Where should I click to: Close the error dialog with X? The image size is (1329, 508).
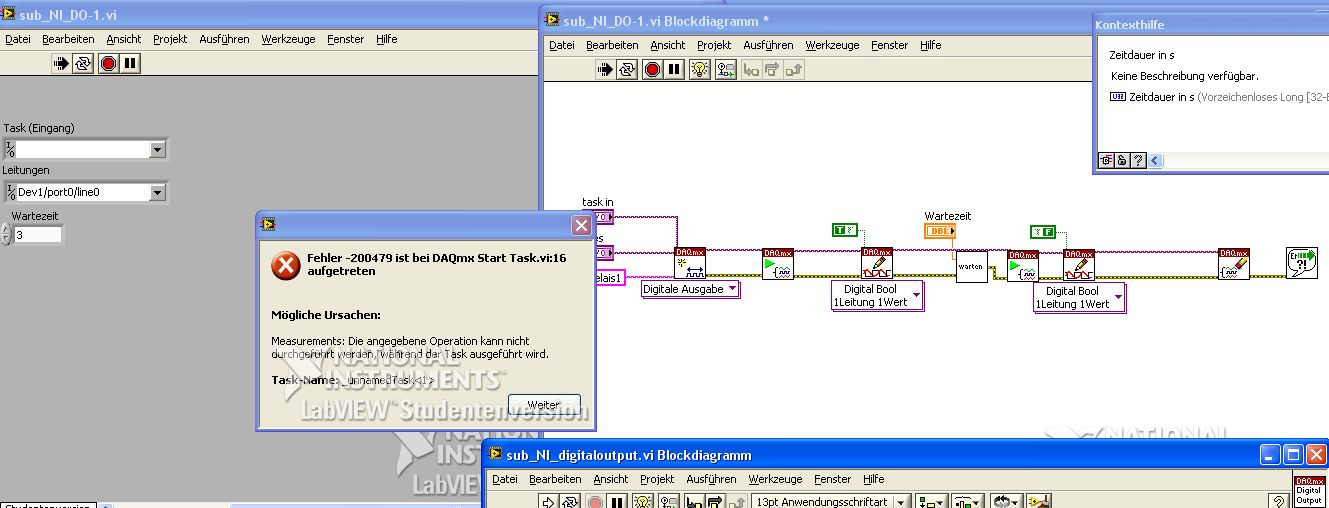[x=581, y=226]
